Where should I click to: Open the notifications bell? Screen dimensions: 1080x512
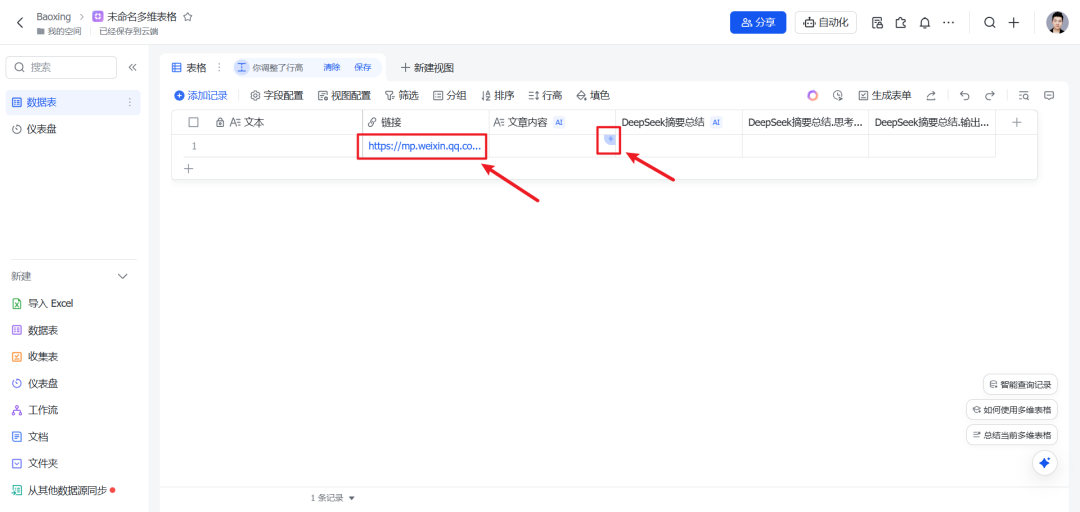click(x=925, y=23)
